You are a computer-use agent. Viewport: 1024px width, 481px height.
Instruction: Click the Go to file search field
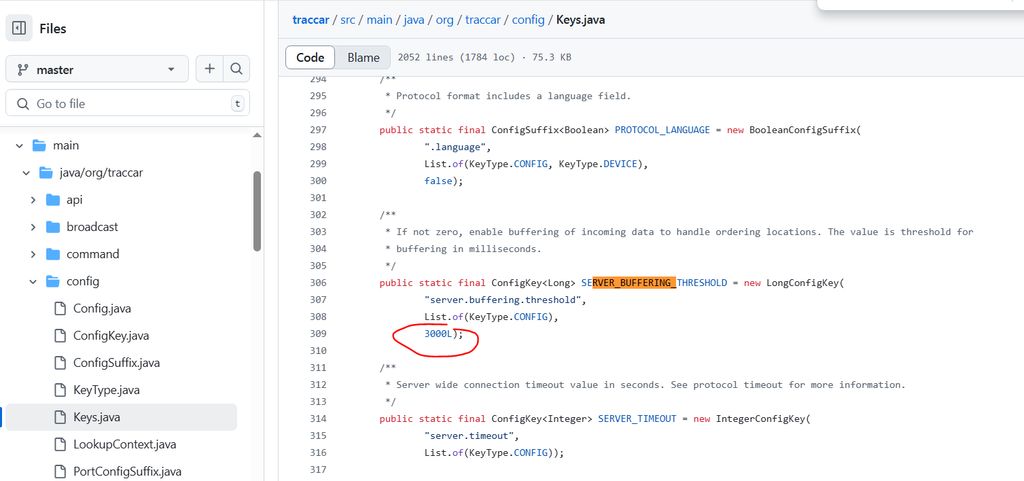click(128, 103)
